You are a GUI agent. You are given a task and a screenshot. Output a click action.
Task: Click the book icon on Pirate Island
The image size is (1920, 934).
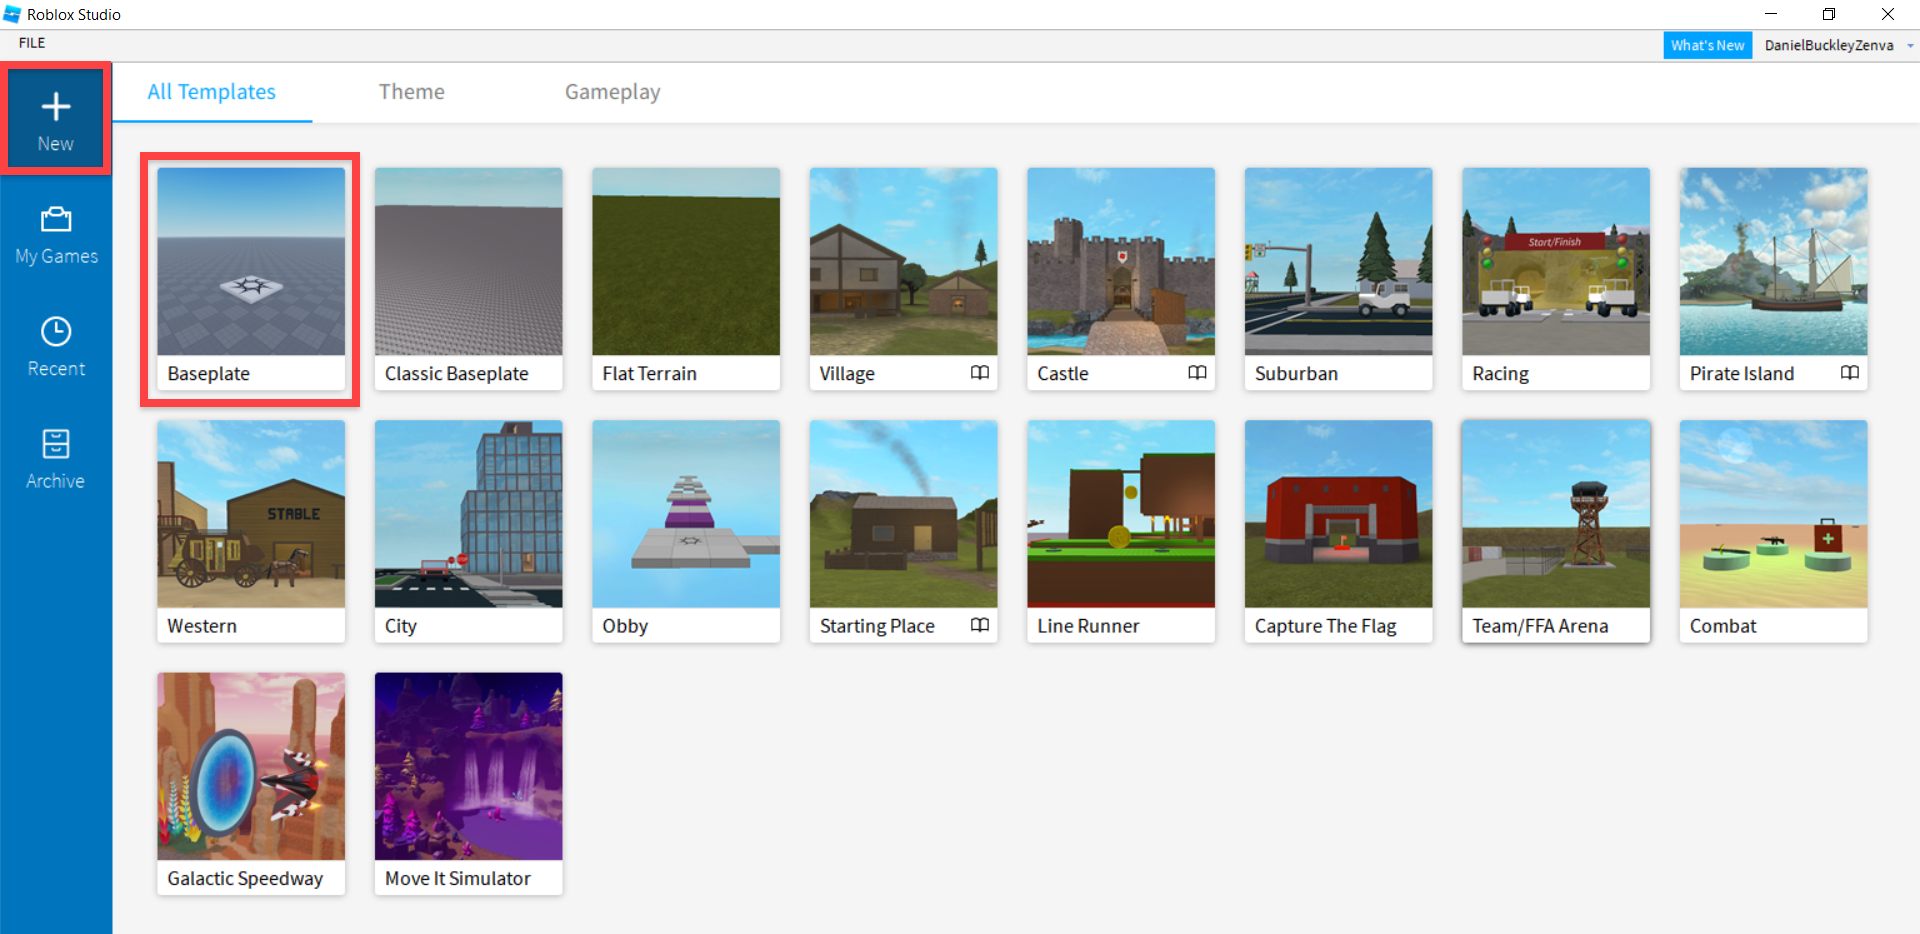click(x=1849, y=373)
